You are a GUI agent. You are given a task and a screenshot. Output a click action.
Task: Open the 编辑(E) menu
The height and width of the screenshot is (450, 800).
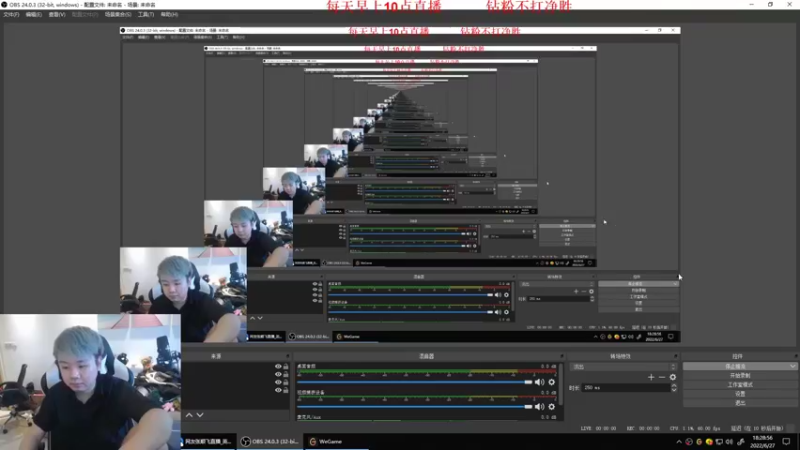point(34,14)
